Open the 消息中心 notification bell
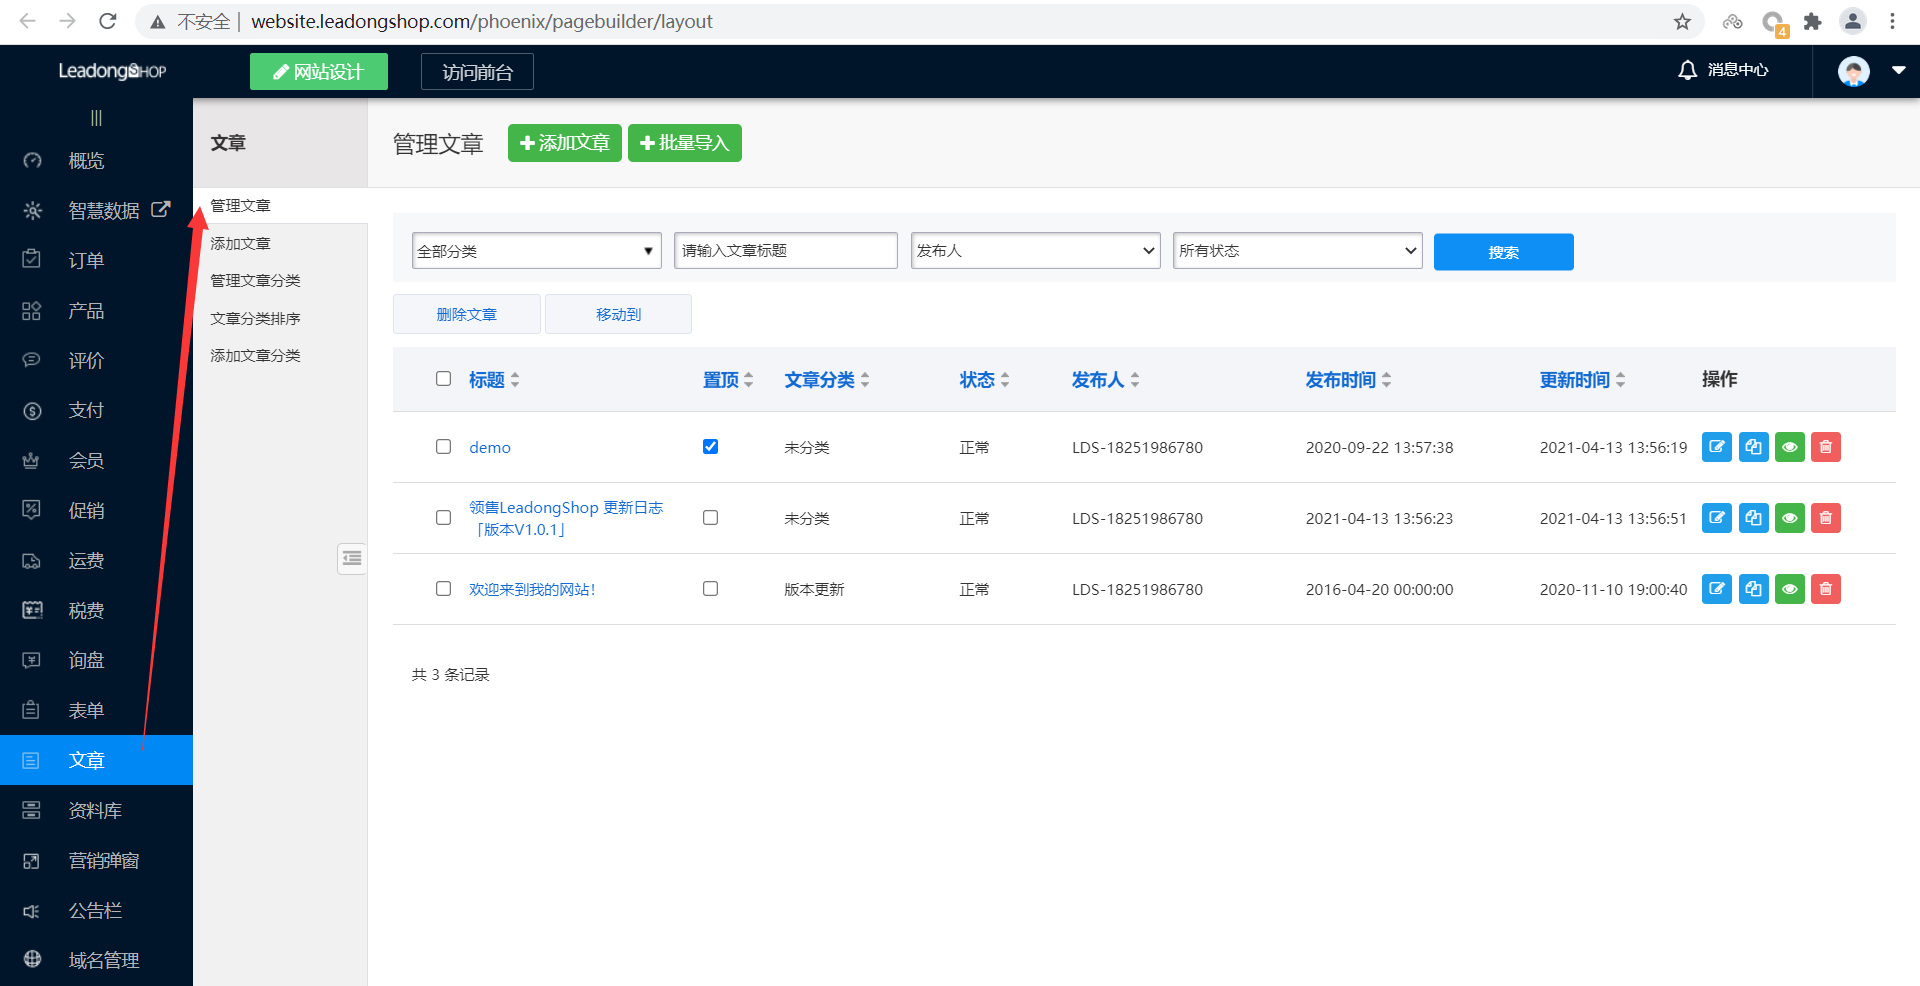 1687,70
